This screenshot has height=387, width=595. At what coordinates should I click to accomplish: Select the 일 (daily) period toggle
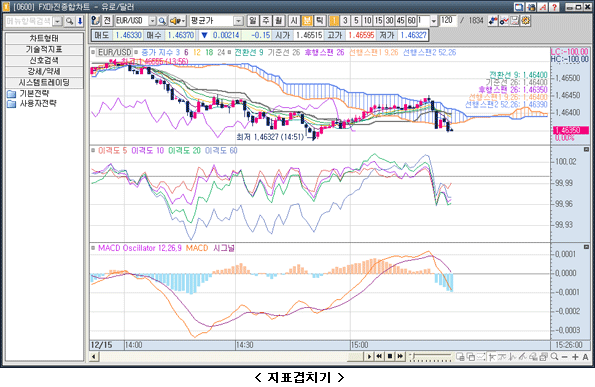253,20
